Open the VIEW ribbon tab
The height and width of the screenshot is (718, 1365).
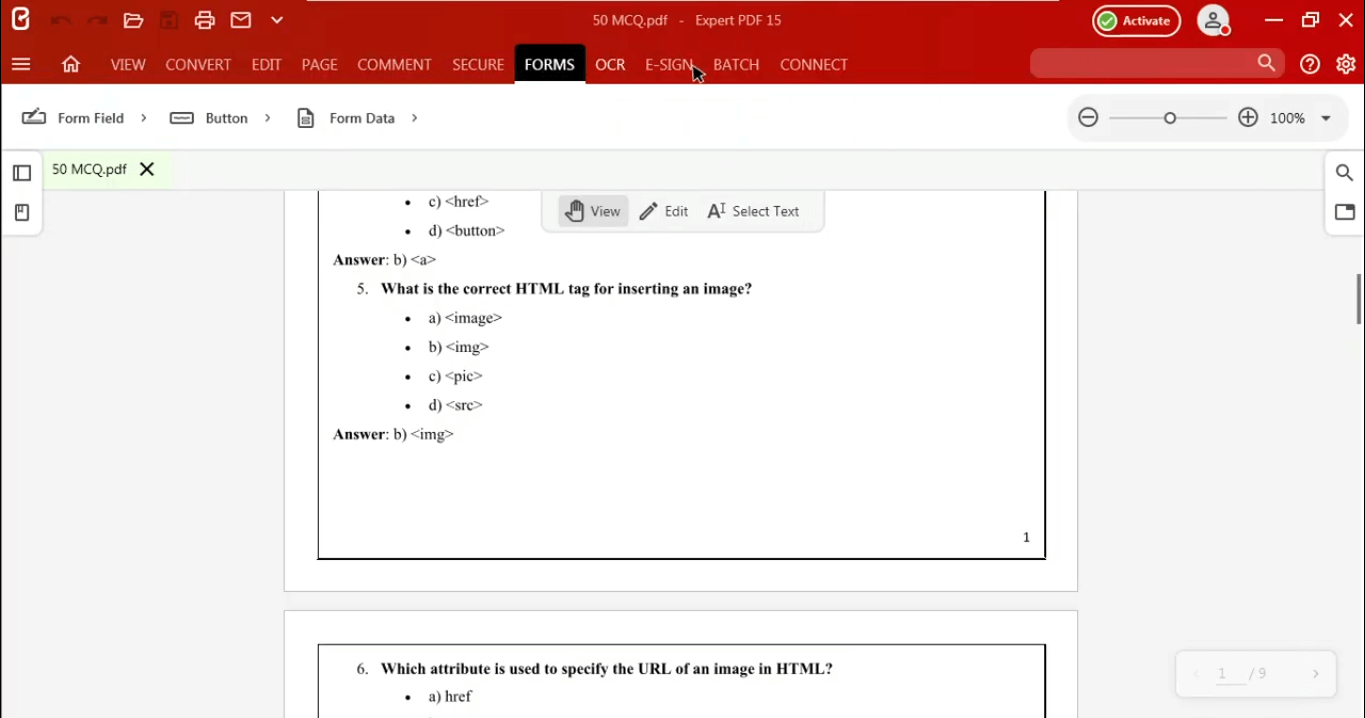128,65
